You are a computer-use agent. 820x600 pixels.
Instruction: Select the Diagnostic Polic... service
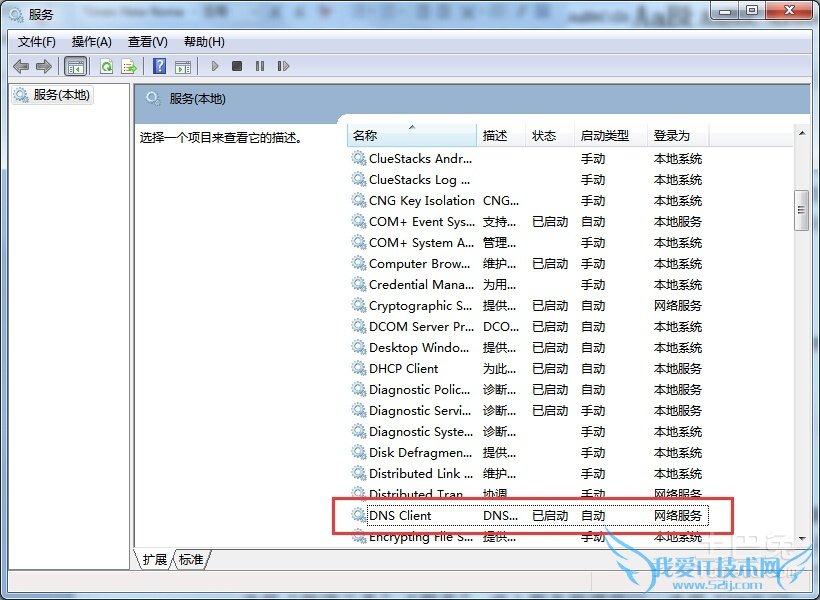528,390
